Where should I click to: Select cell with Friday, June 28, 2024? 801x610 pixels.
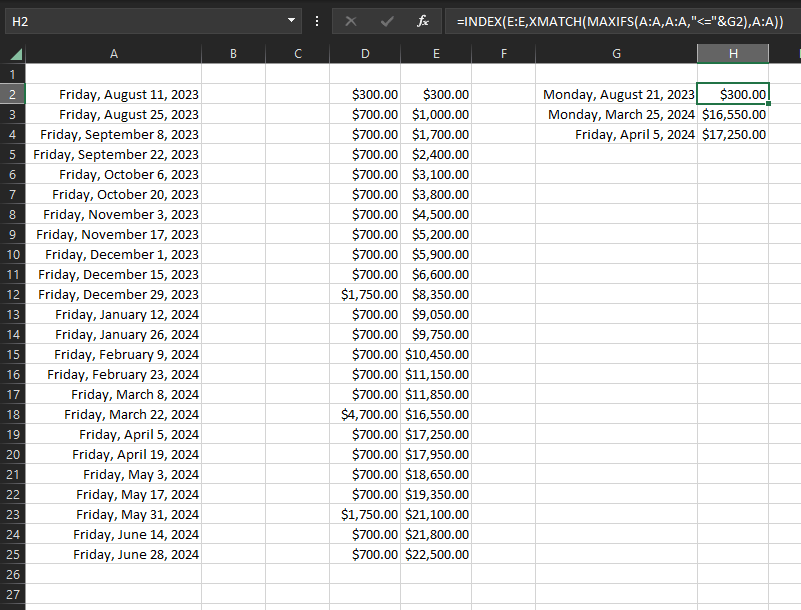point(113,555)
